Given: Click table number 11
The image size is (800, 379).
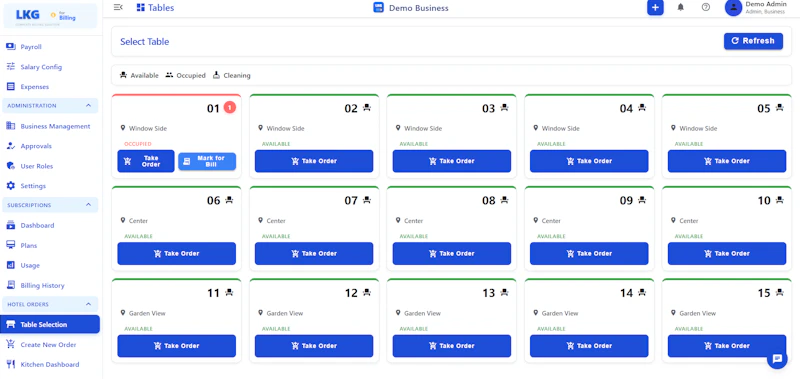Looking at the screenshot, I should (213, 293).
